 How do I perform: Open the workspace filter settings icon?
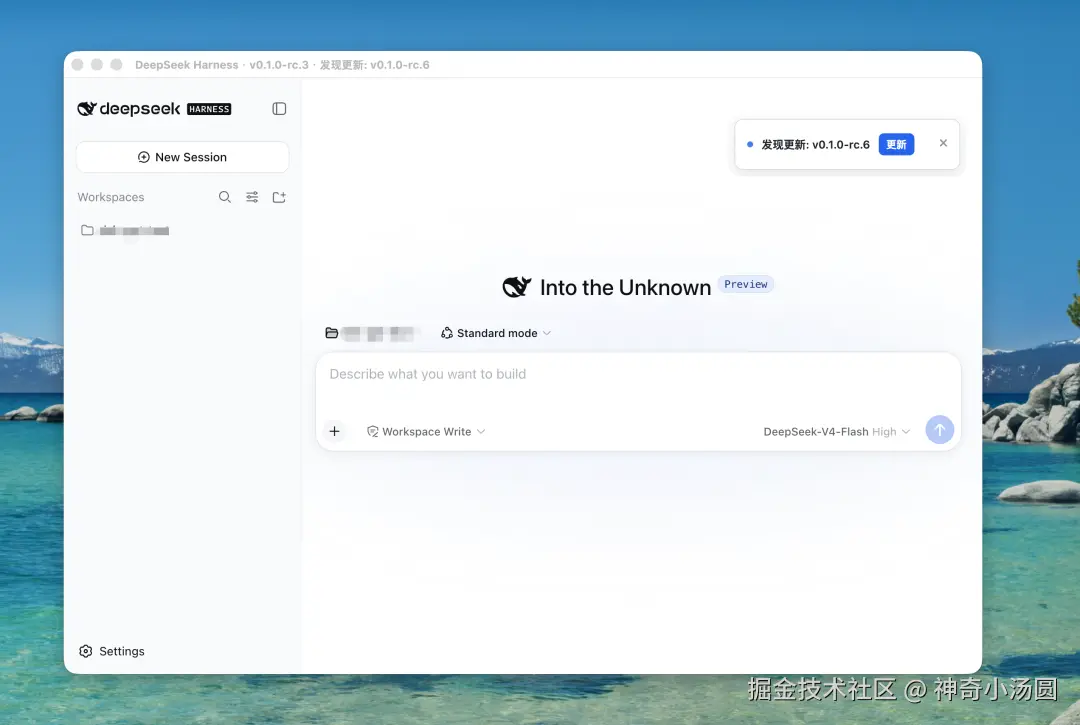tap(252, 197)
